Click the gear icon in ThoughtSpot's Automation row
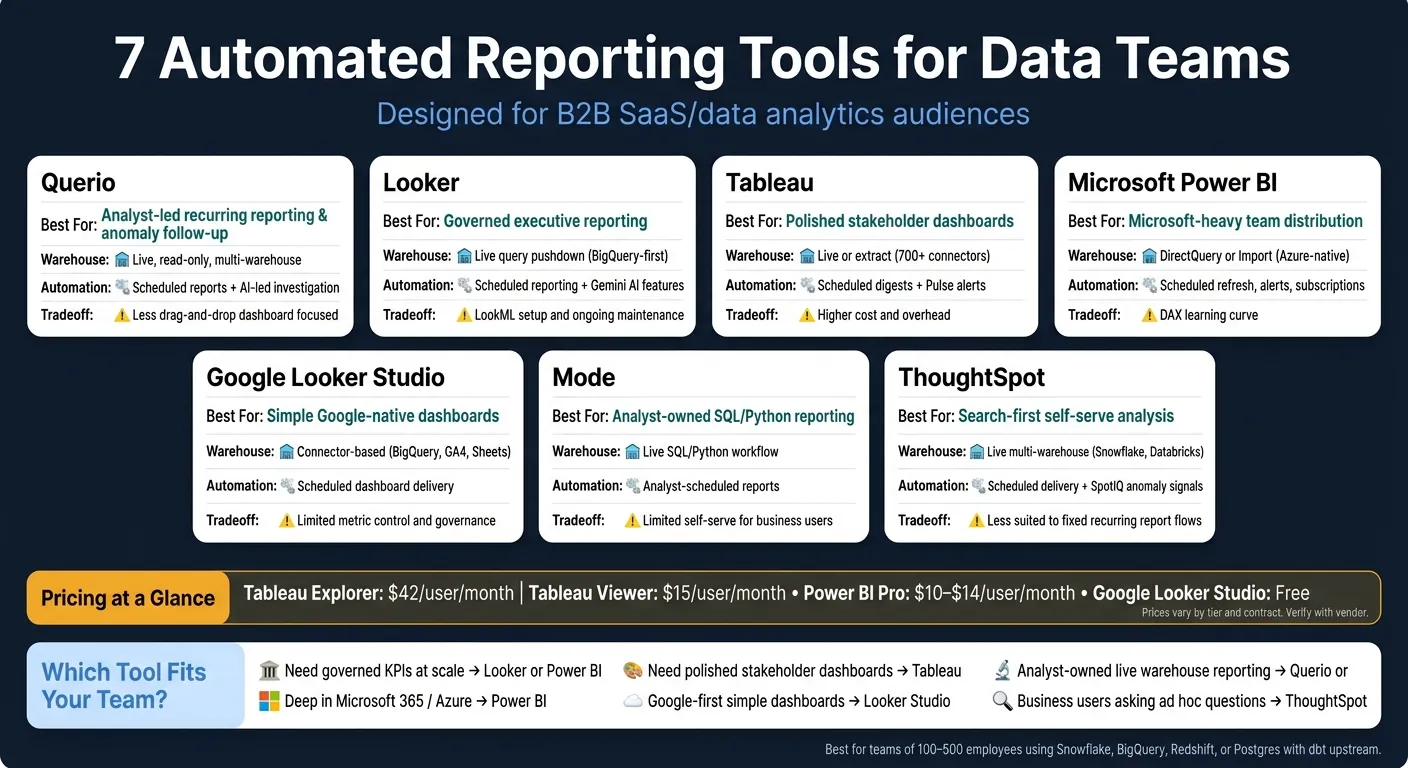Screen dimensions: 1408x768 (978, 486)
